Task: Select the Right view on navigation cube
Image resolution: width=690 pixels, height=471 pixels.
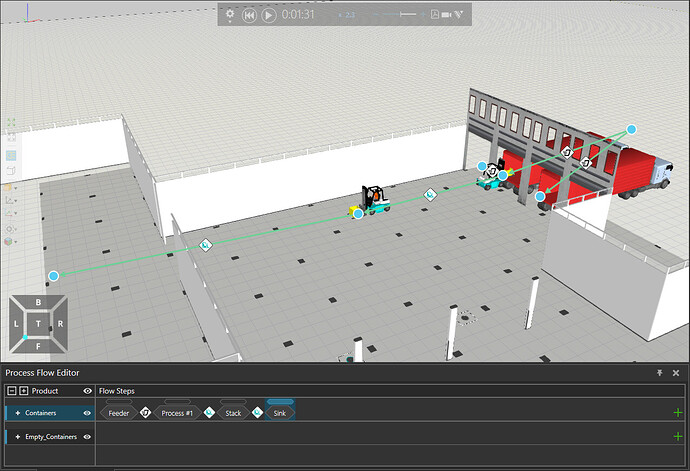Action: (x=60, y=324)
